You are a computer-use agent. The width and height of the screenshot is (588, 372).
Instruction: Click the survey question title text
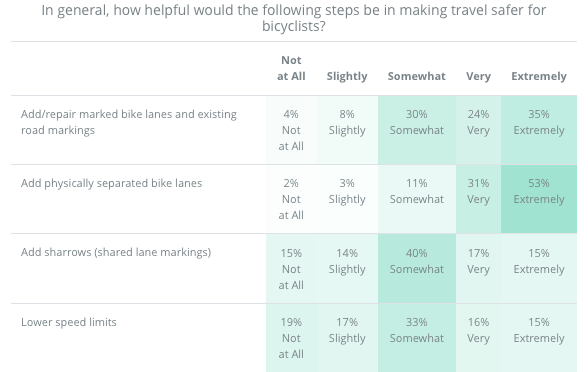click(294, 18)
